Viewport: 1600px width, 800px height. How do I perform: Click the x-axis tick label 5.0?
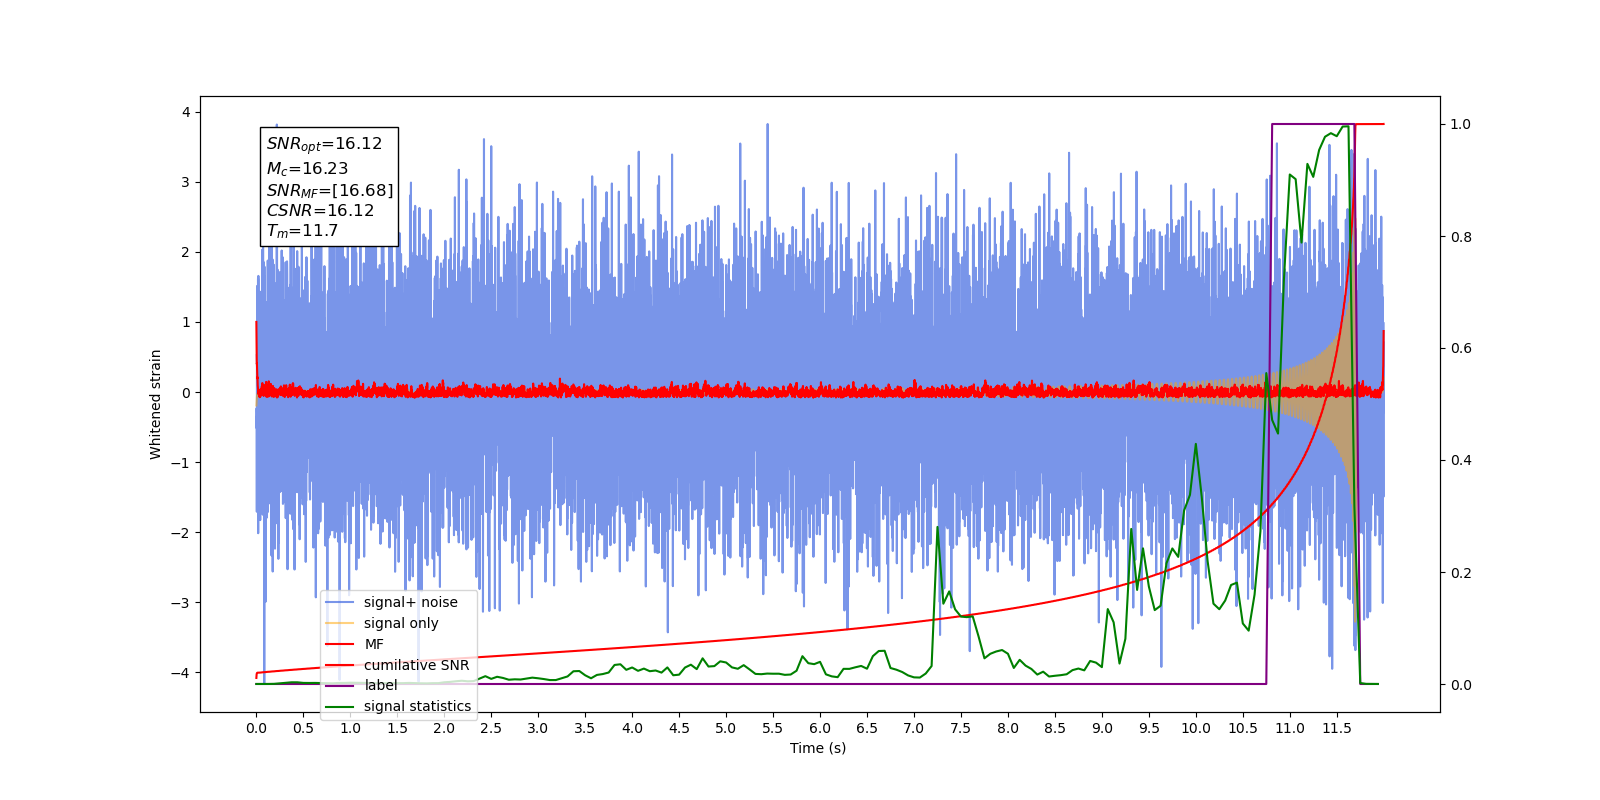tap(726, 728)
